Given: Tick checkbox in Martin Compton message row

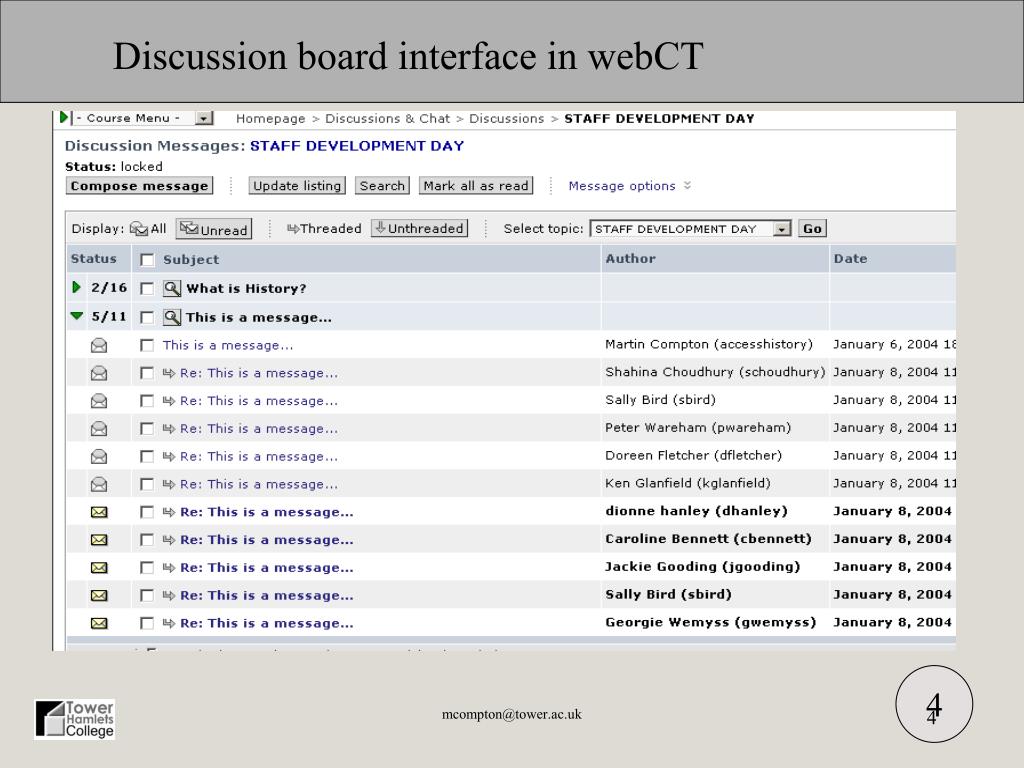Looking at the screenshot, I should coord(148,345).
